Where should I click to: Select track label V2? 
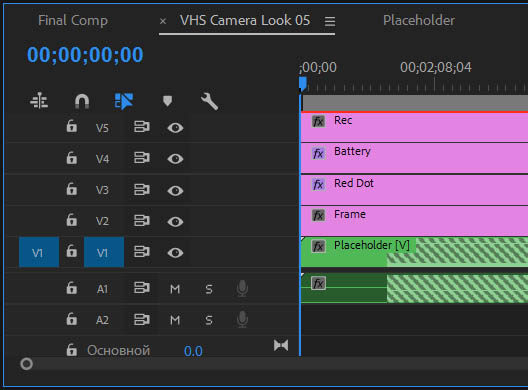(x=102, y=221)
